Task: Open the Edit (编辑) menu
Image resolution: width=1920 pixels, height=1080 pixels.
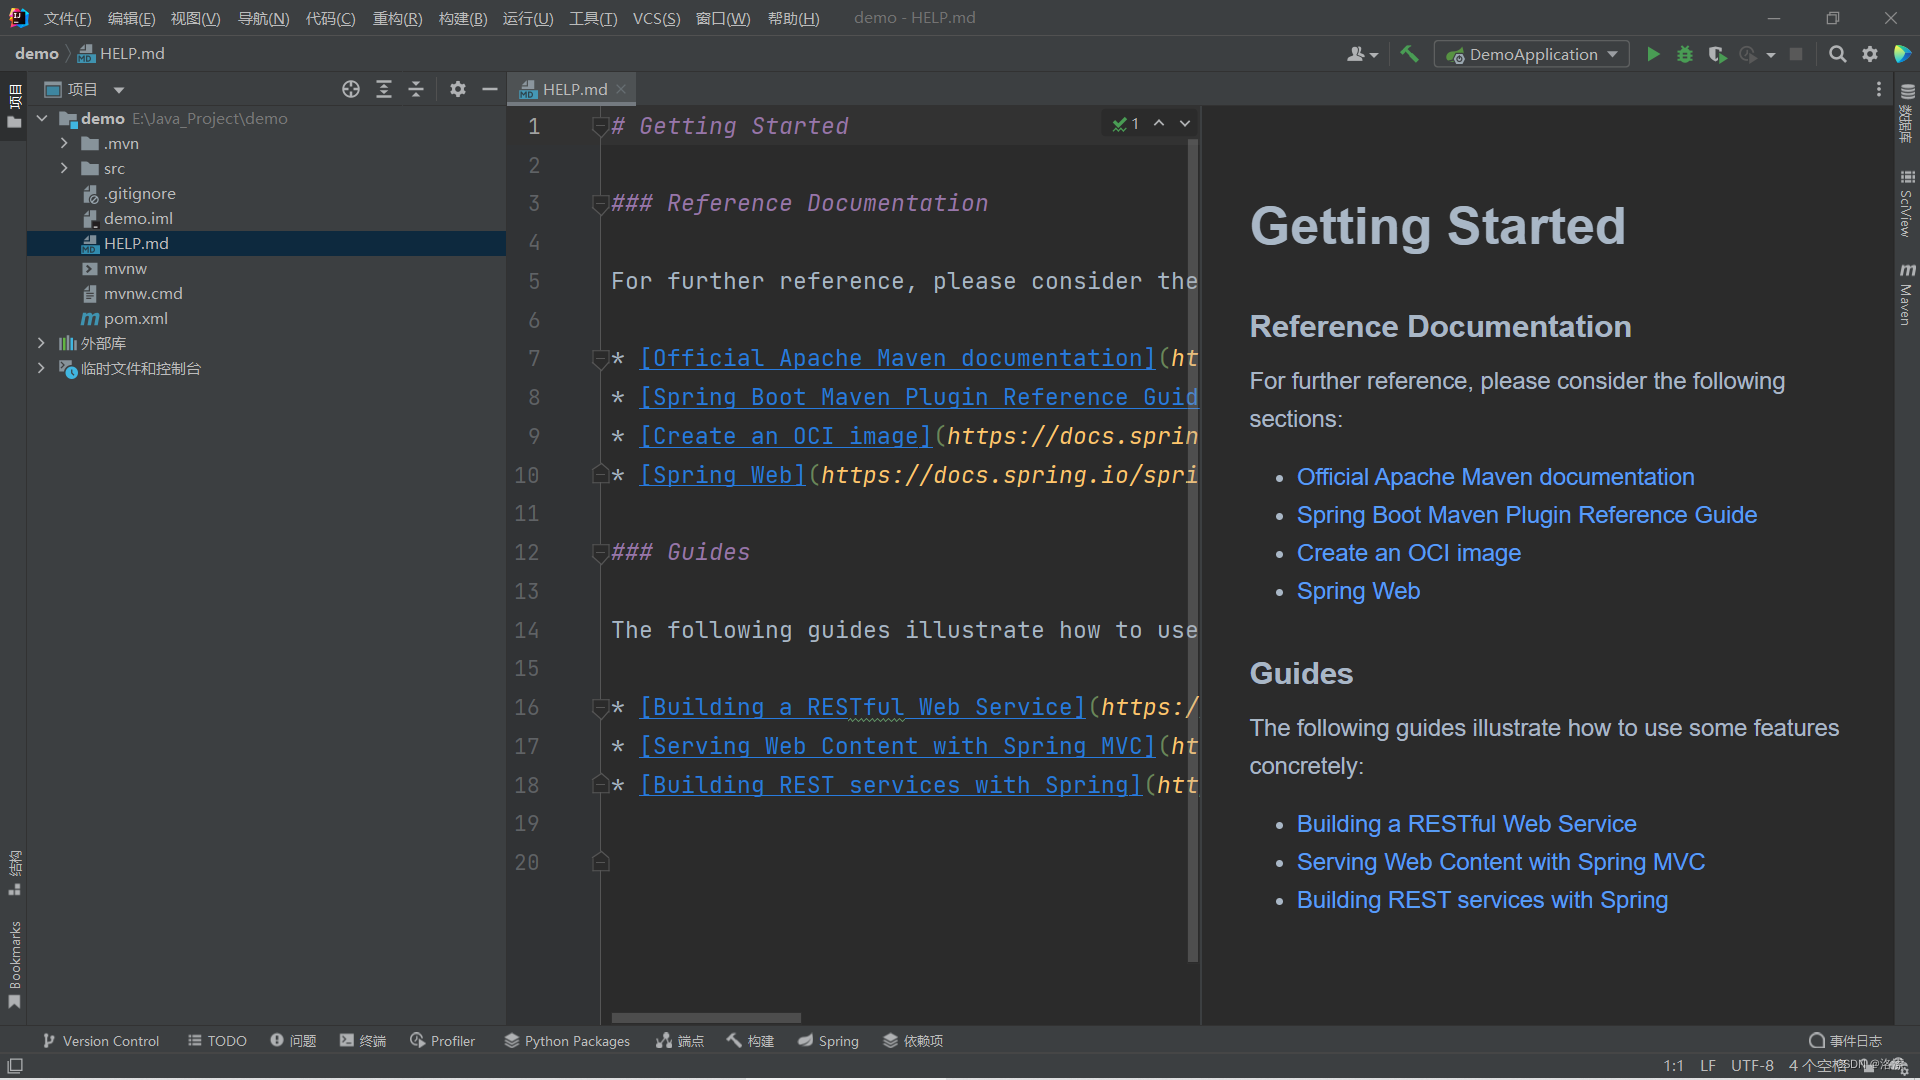Action: 131,18
